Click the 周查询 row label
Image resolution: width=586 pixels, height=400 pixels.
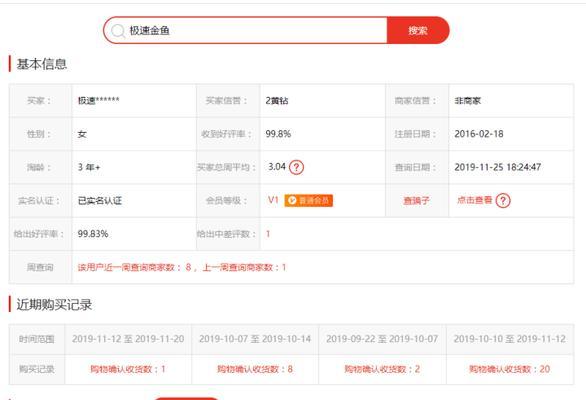[40, 267]
